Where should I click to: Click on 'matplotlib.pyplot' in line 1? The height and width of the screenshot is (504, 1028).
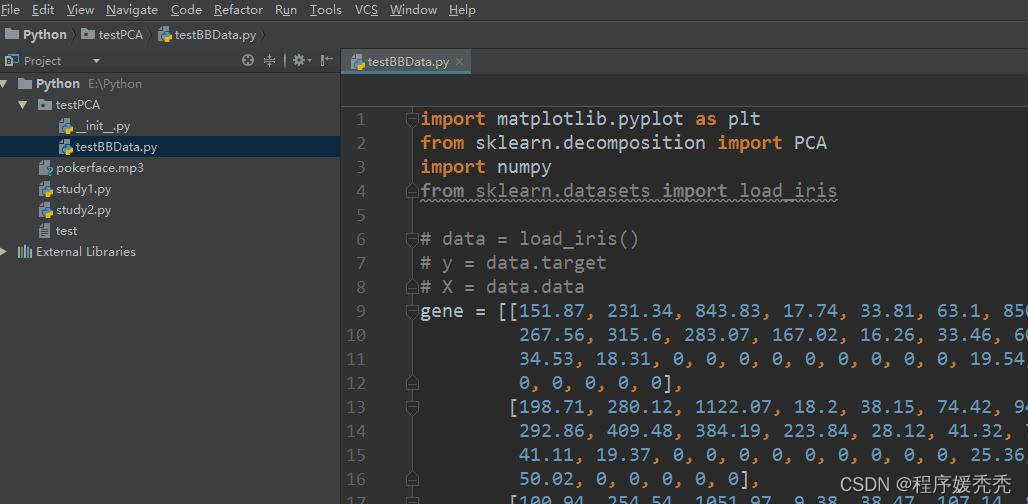click(590, 119)
